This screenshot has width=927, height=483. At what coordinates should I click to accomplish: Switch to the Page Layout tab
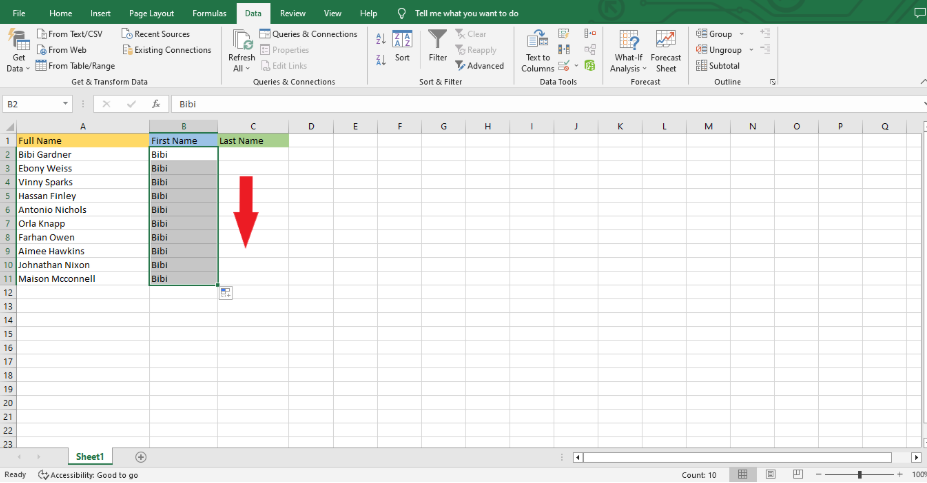point(151,13)
